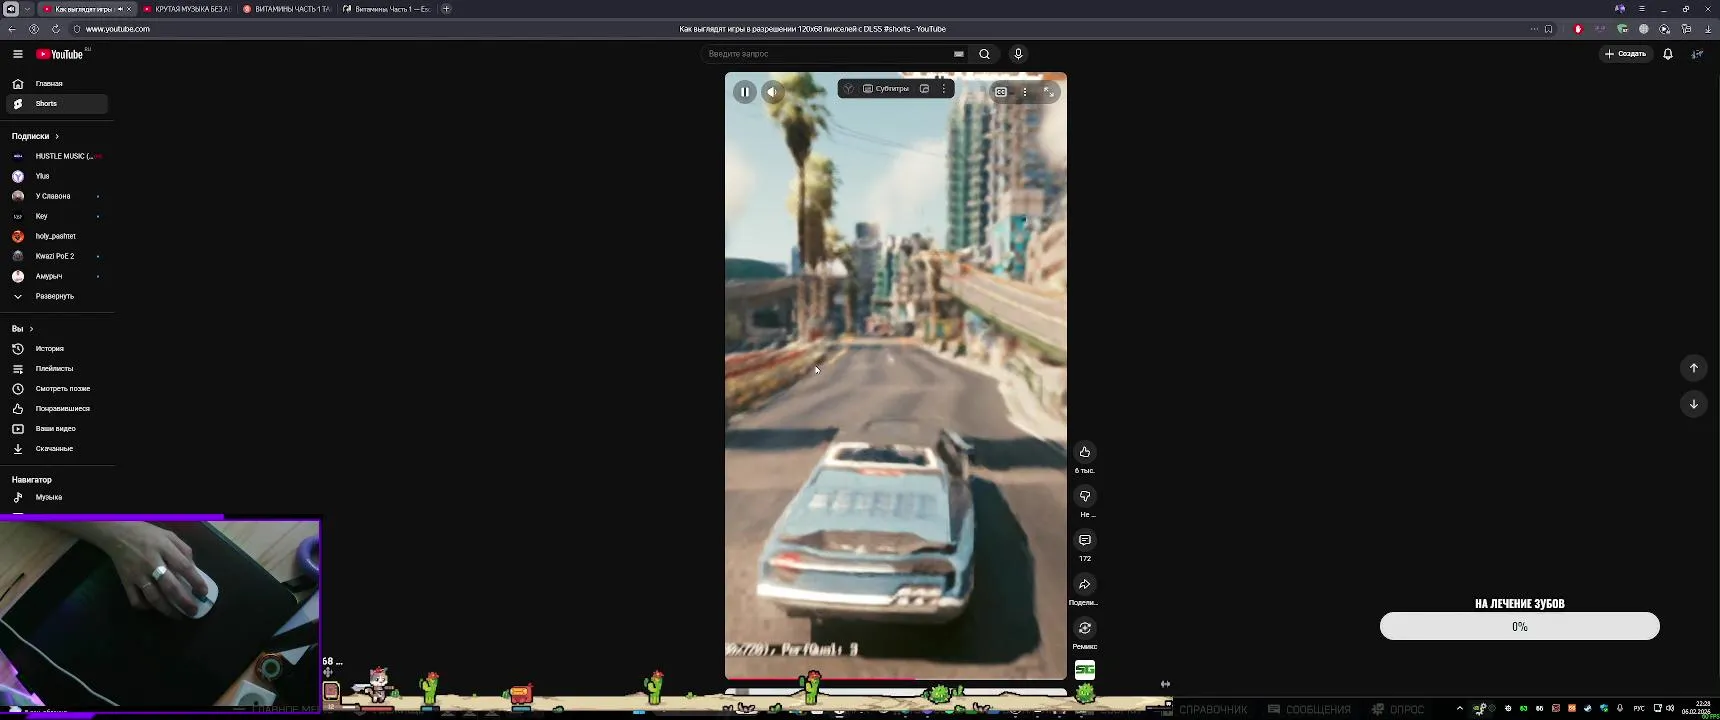Switch to the КРУТАЯ МУЗЫКА БЕЗ АП tab
Viewport: 1720px width, 720px height.
pyautogui.click(x=187, y=9)
